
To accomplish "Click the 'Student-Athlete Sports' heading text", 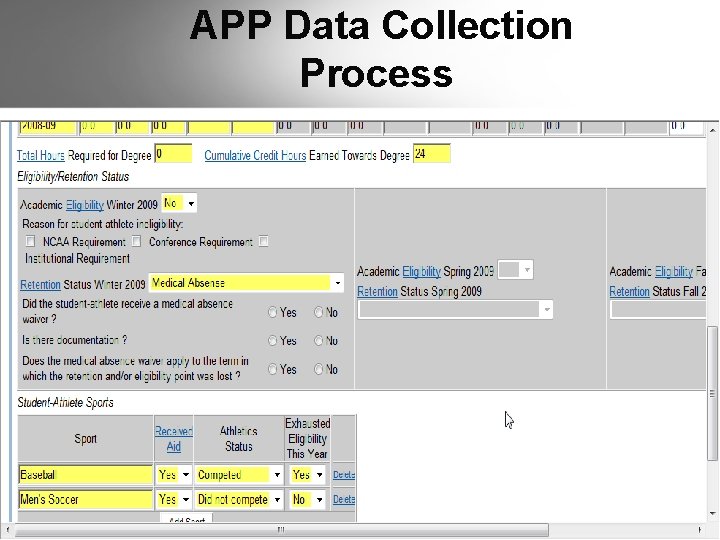I will 65,403.
